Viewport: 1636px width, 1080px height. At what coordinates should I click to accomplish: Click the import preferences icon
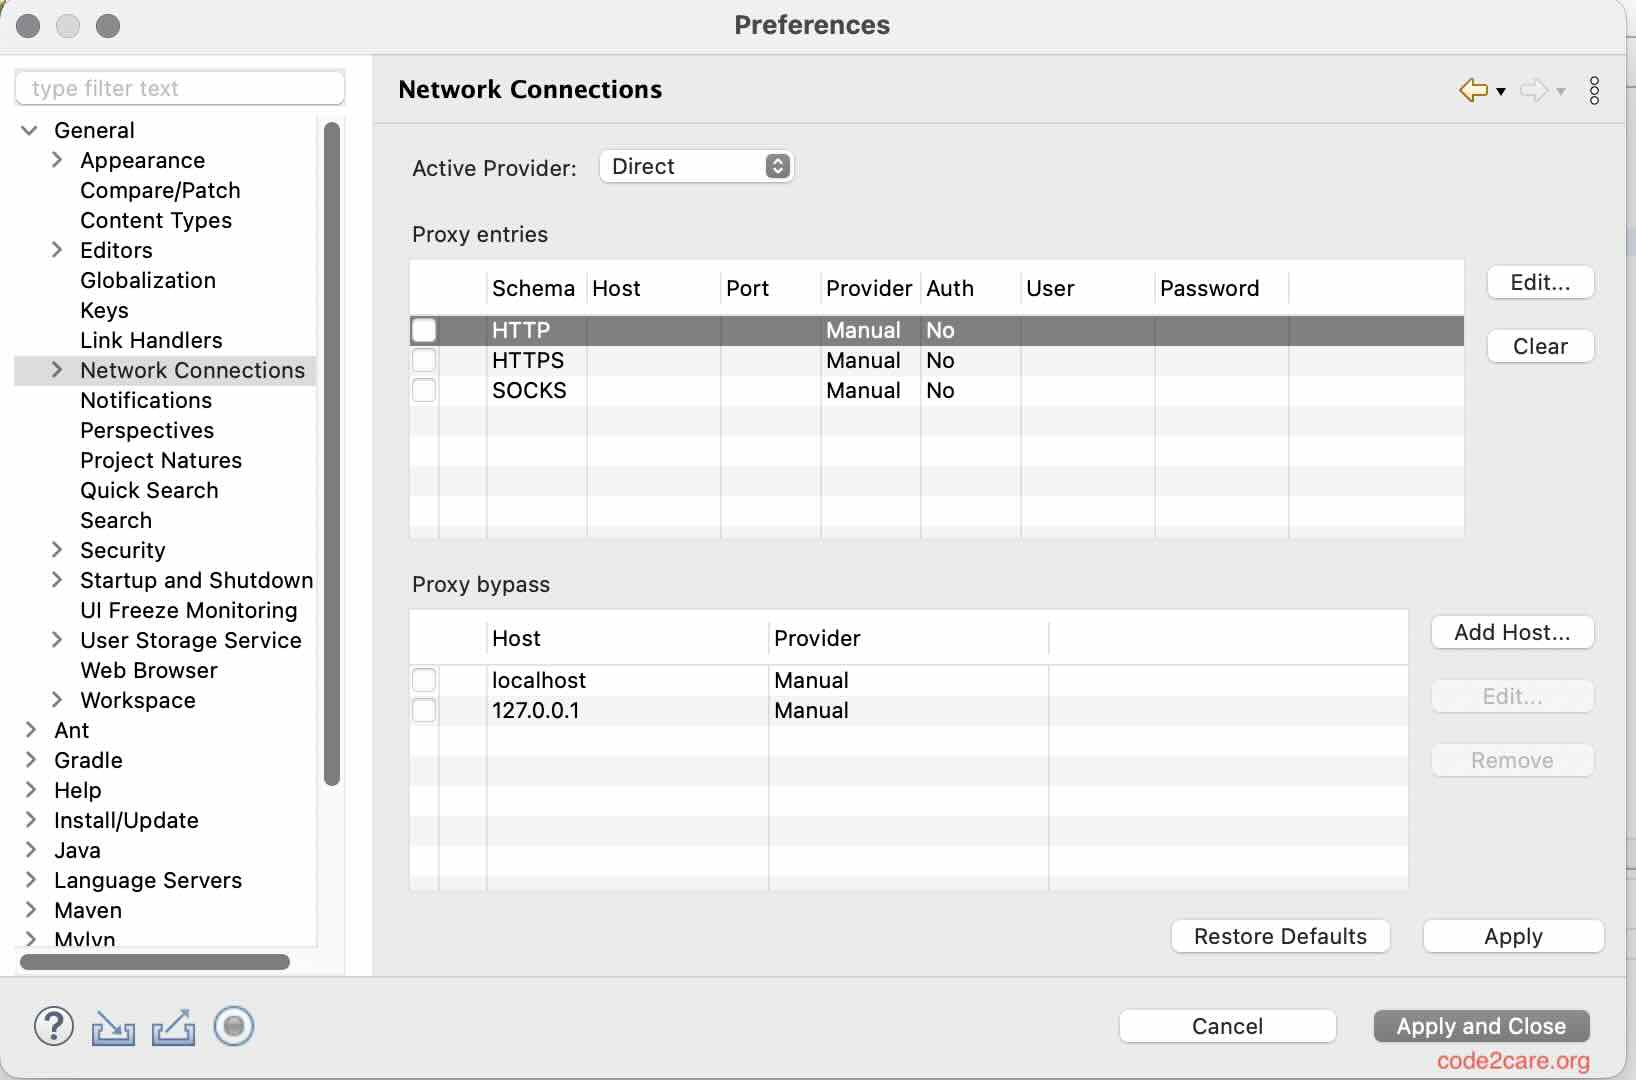pyautogui.click(x=113, y=1026)
